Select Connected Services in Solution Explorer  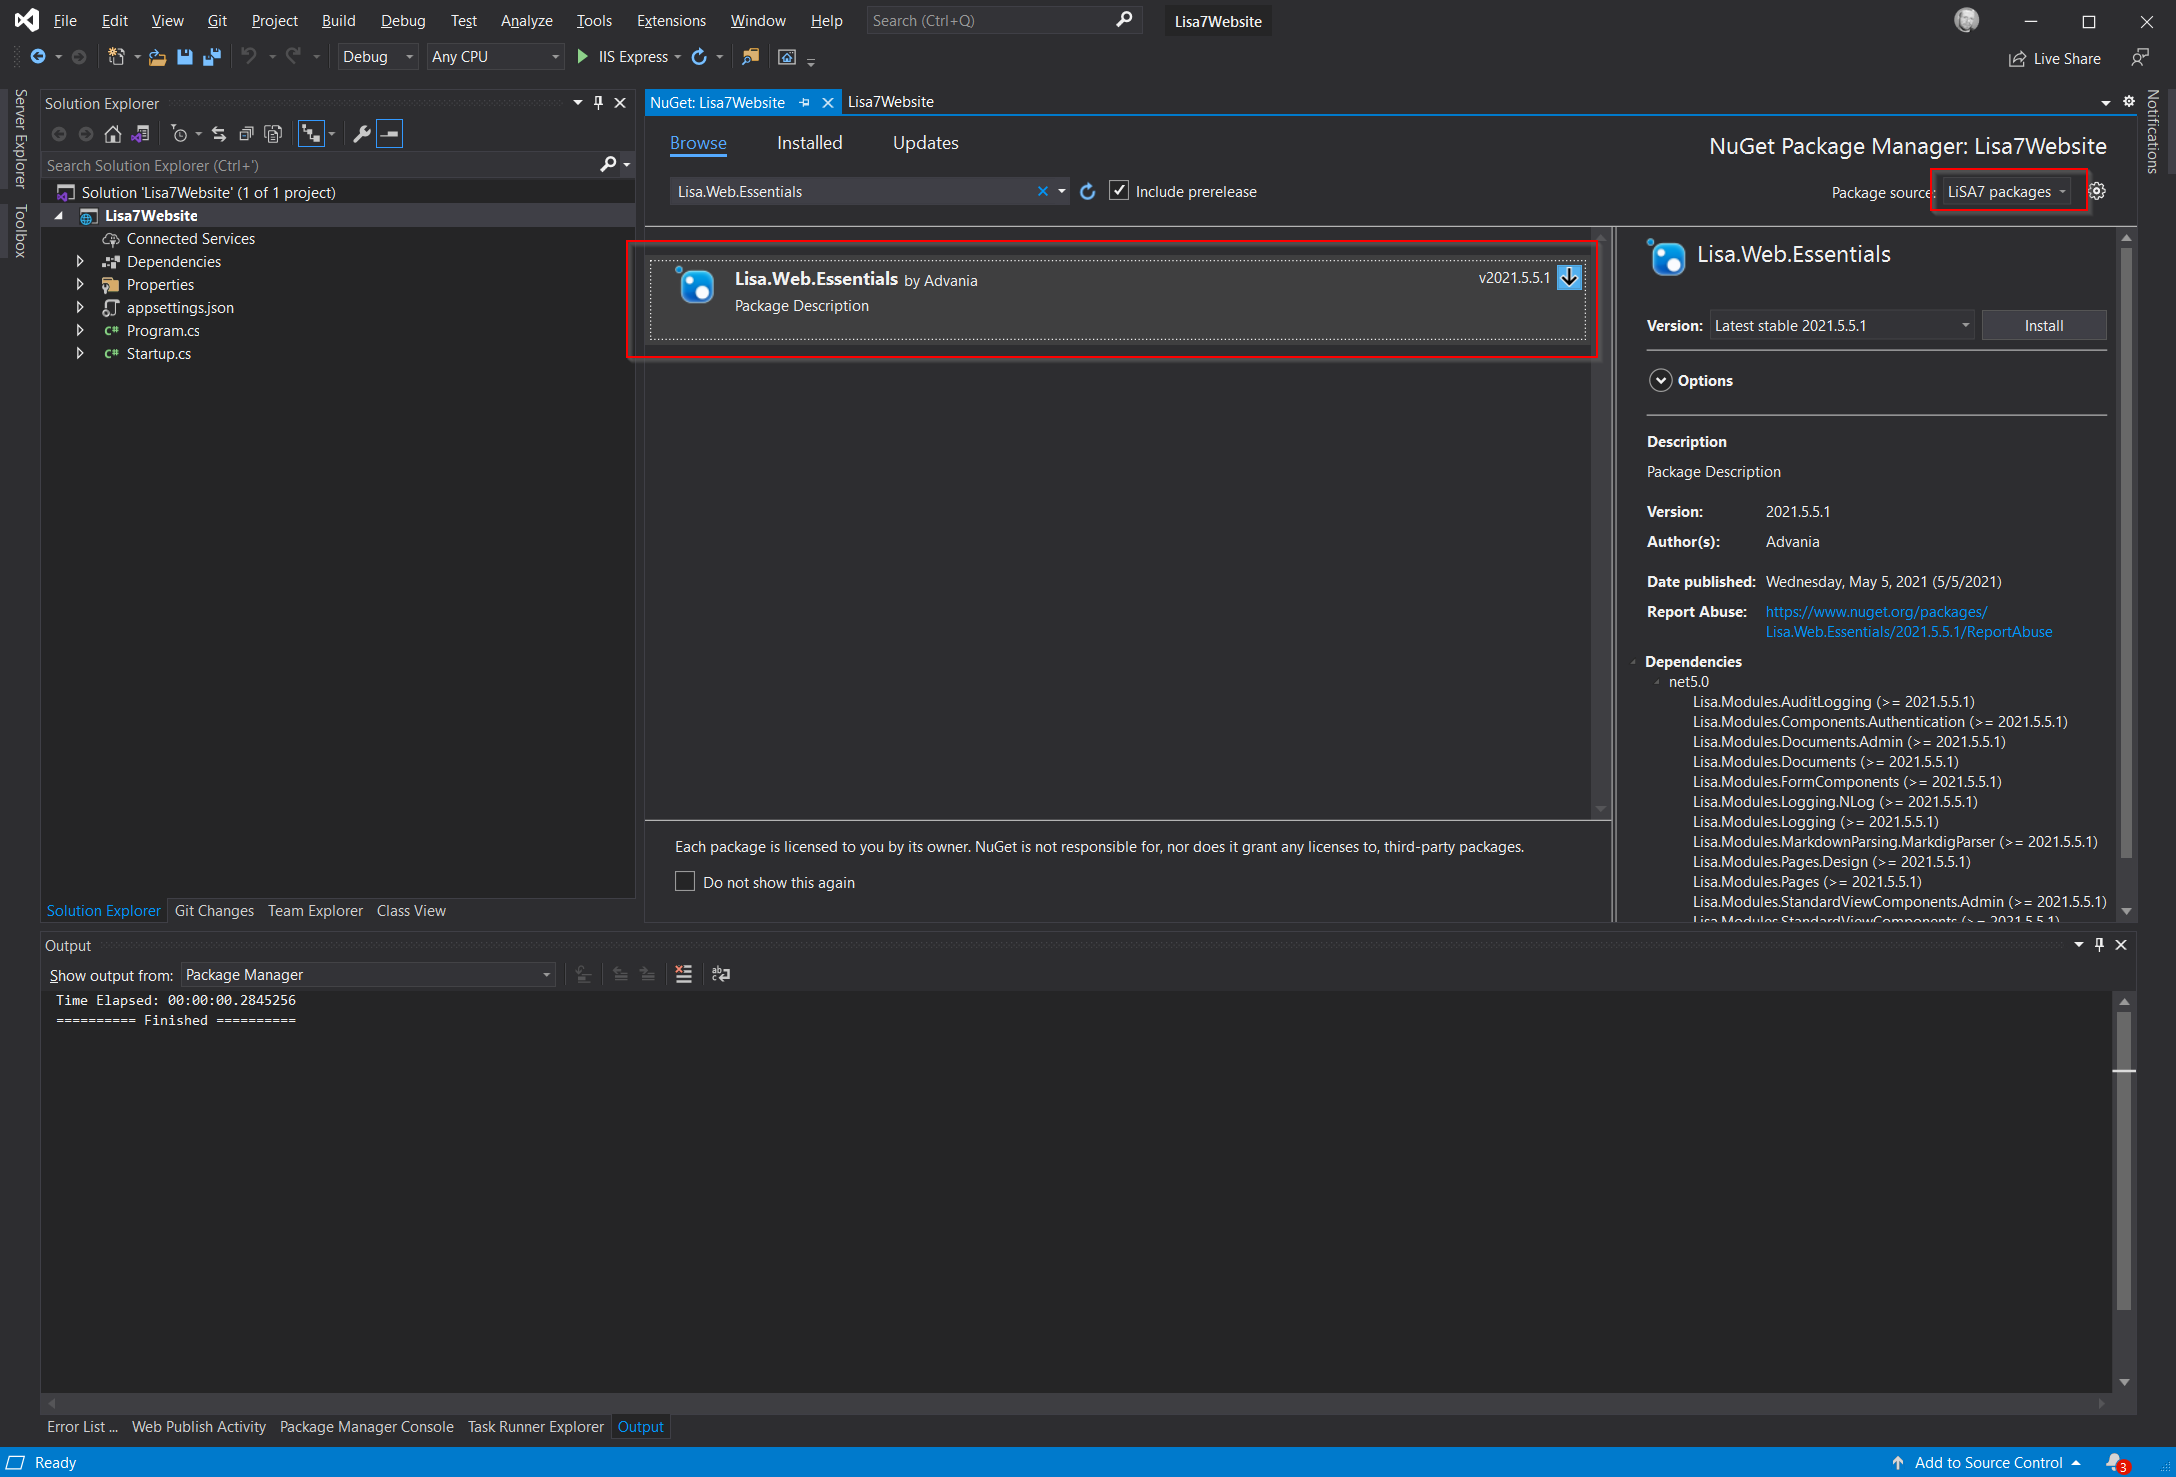[x=190, y=239]
